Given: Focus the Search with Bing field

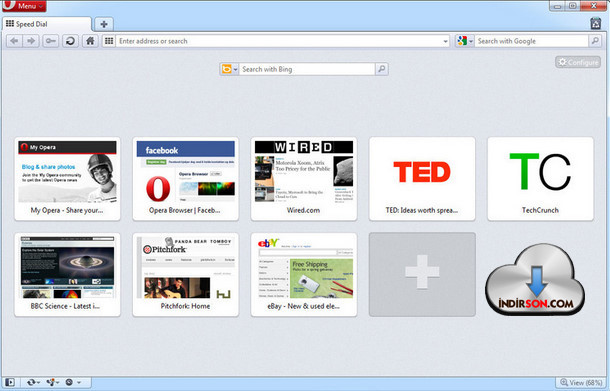Looking at the screenshot, I should 307,69.
